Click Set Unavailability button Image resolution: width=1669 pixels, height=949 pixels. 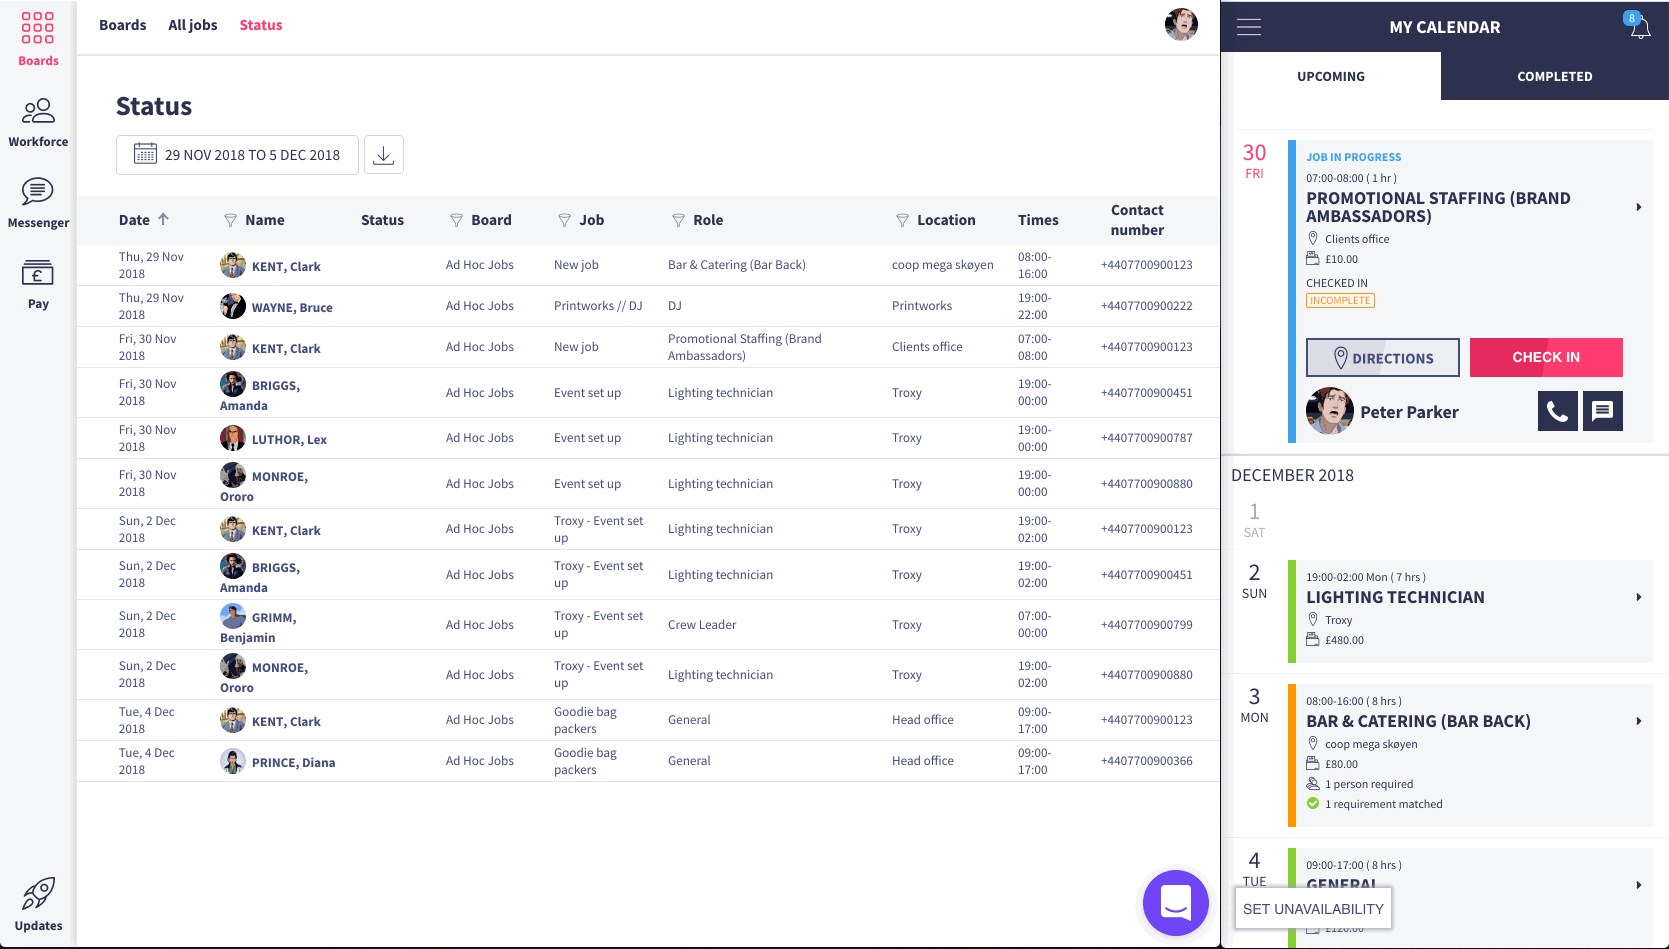[1312, 909]
